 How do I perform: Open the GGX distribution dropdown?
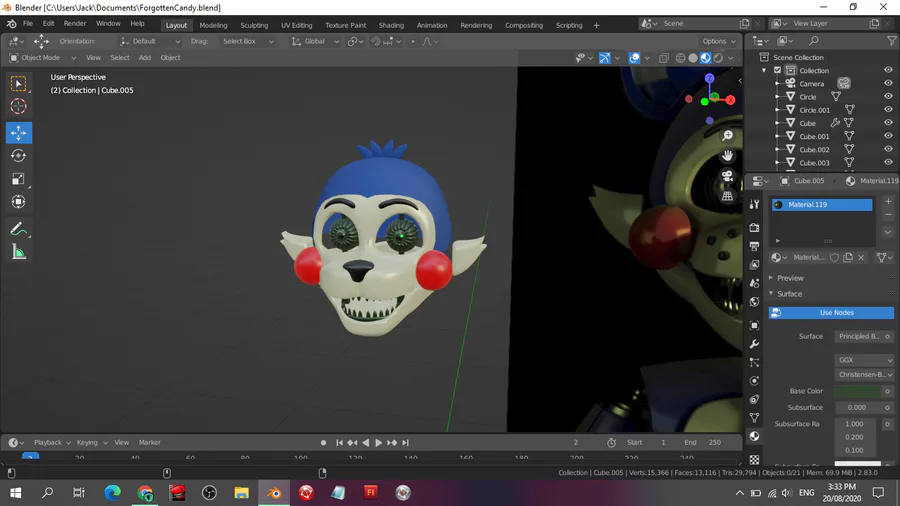864,360
